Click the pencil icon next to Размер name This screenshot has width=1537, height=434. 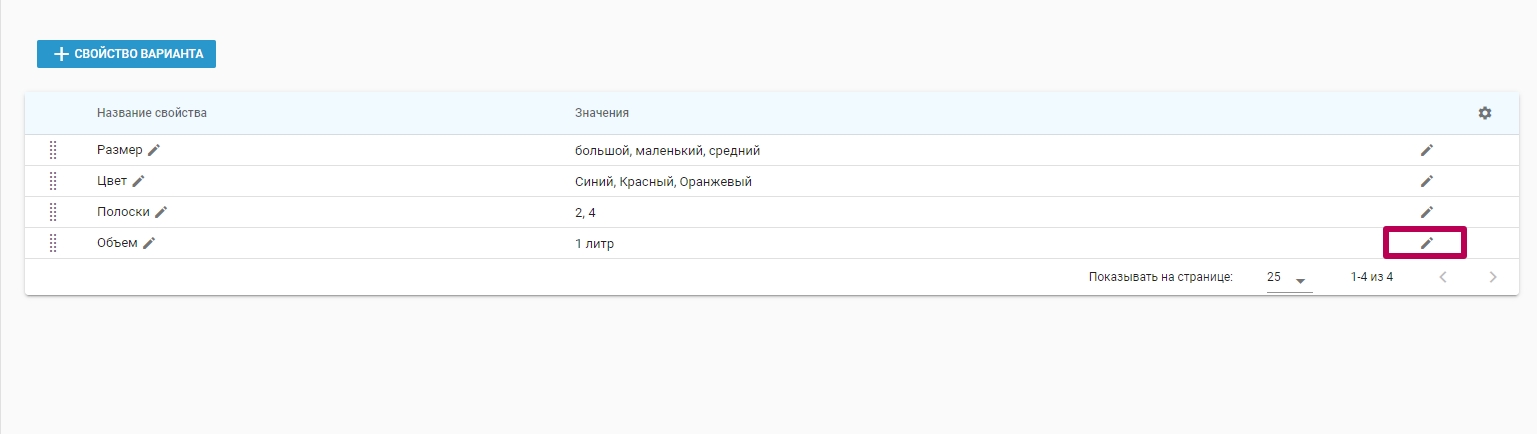154,150
